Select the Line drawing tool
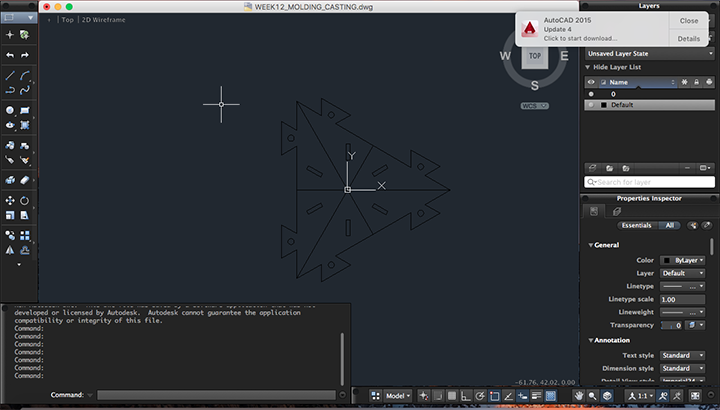720x410 pixels. point(10,75)
